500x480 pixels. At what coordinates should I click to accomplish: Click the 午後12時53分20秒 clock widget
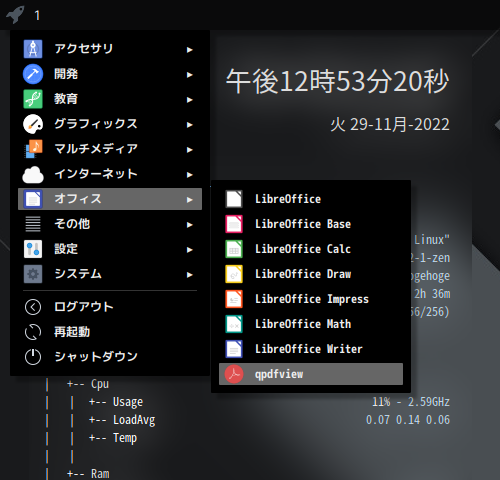tap(338, 81)
